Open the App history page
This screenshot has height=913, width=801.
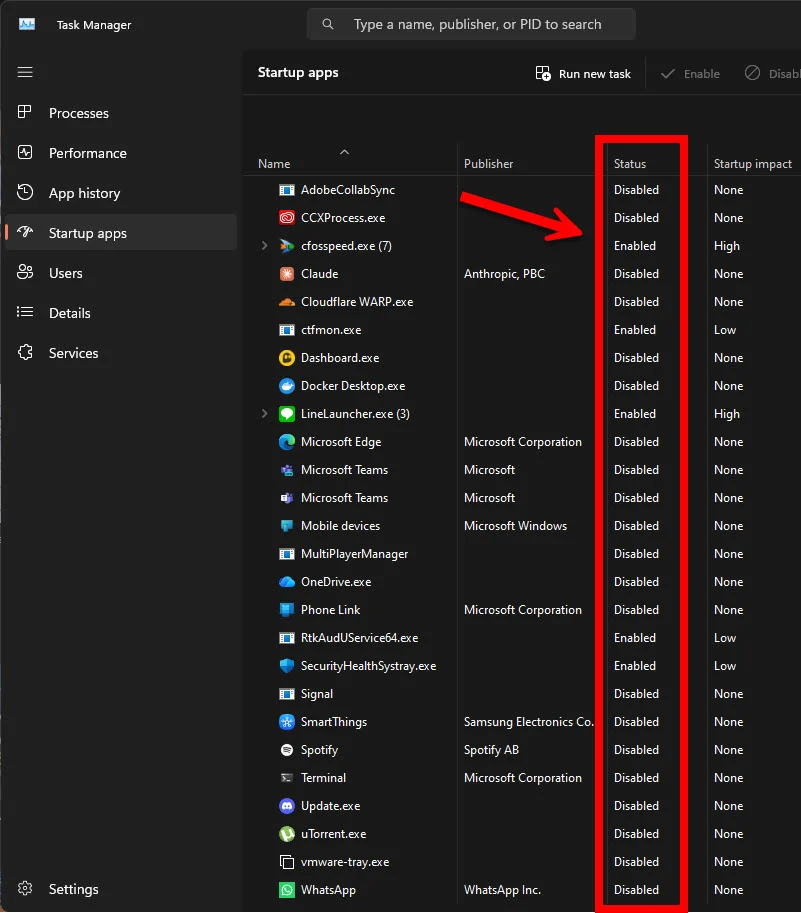point(121,193)
